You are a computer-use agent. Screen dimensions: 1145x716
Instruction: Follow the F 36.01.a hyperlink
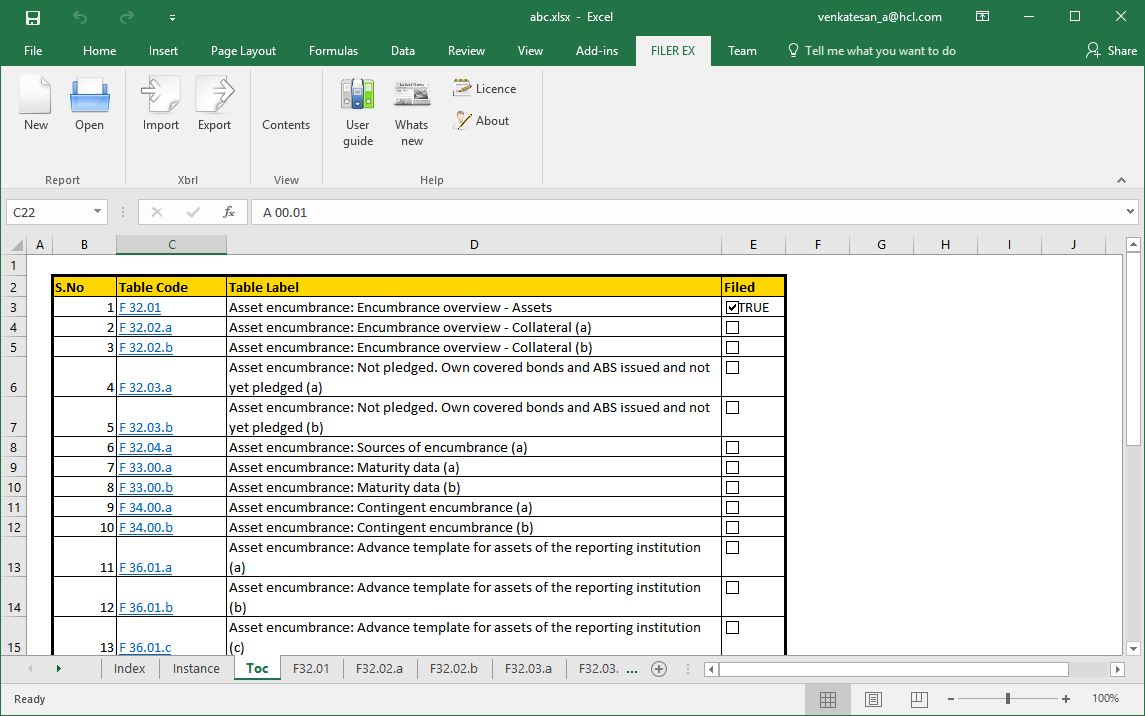[145, 568]
